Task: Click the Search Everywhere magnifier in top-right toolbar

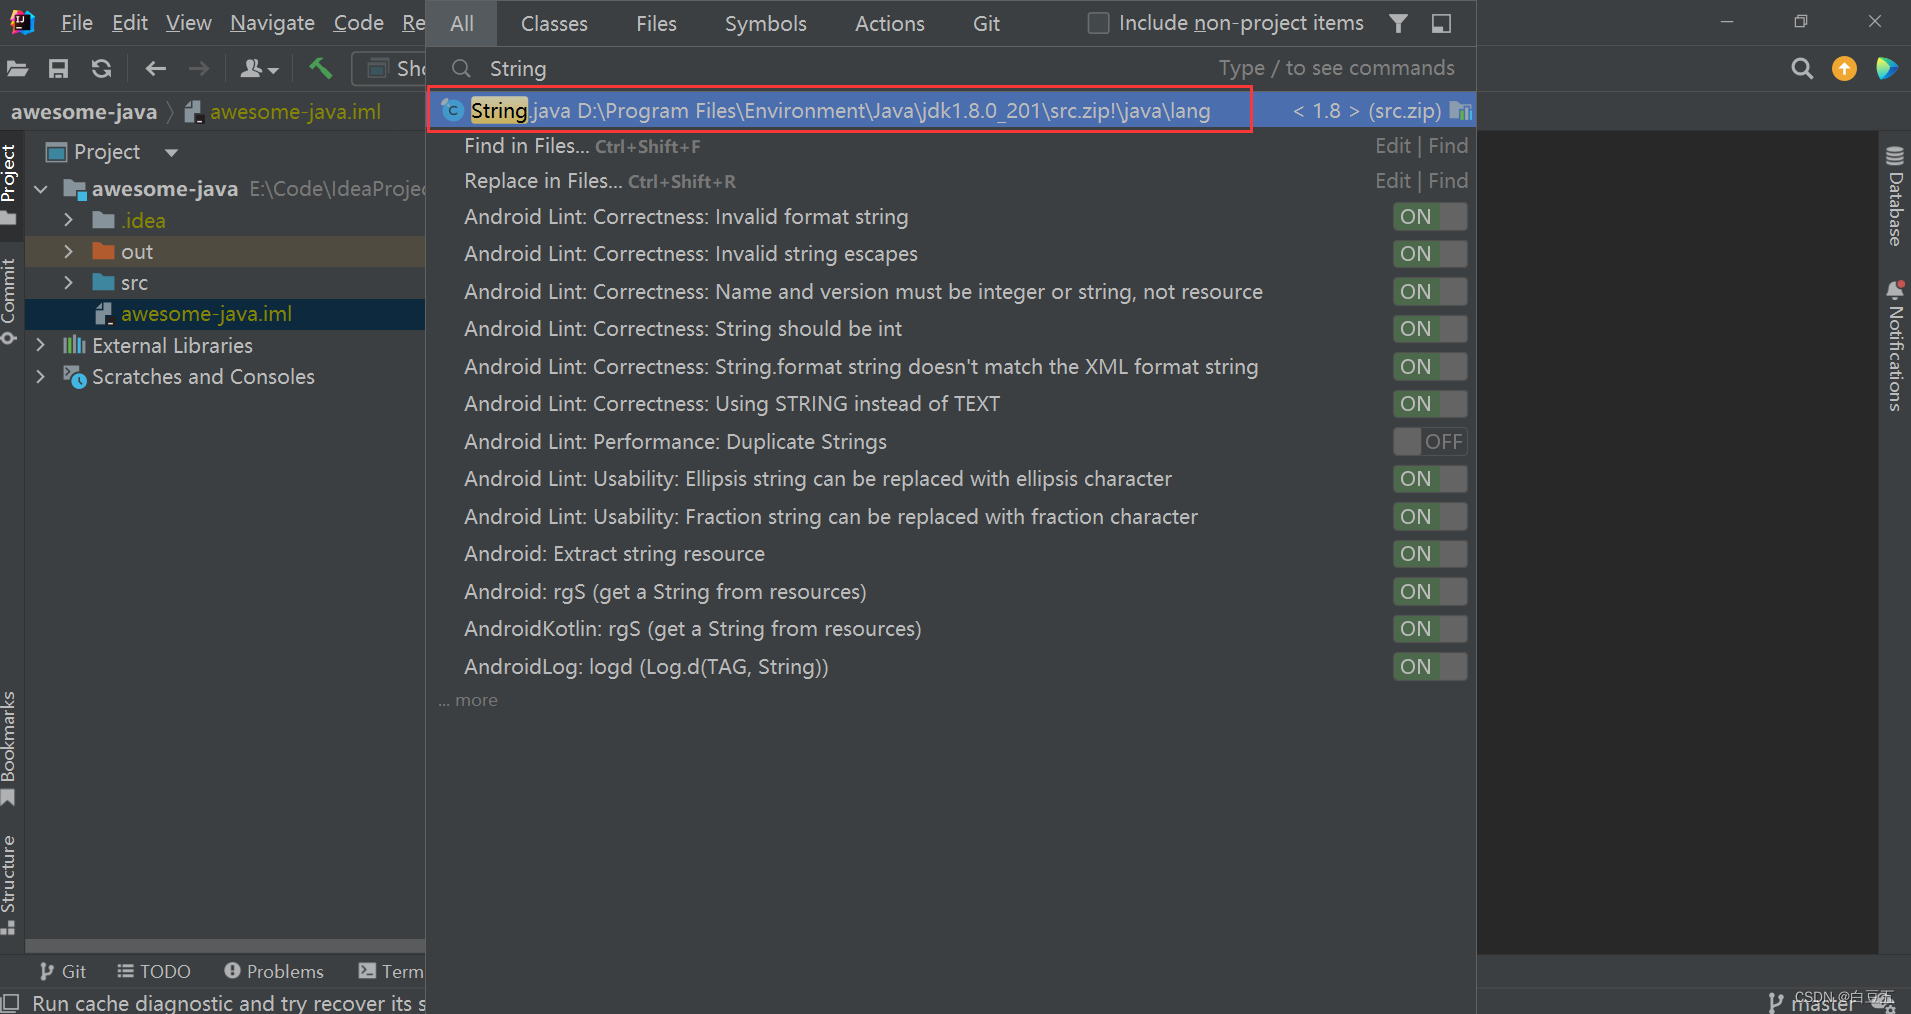Action: point(1802,68)
